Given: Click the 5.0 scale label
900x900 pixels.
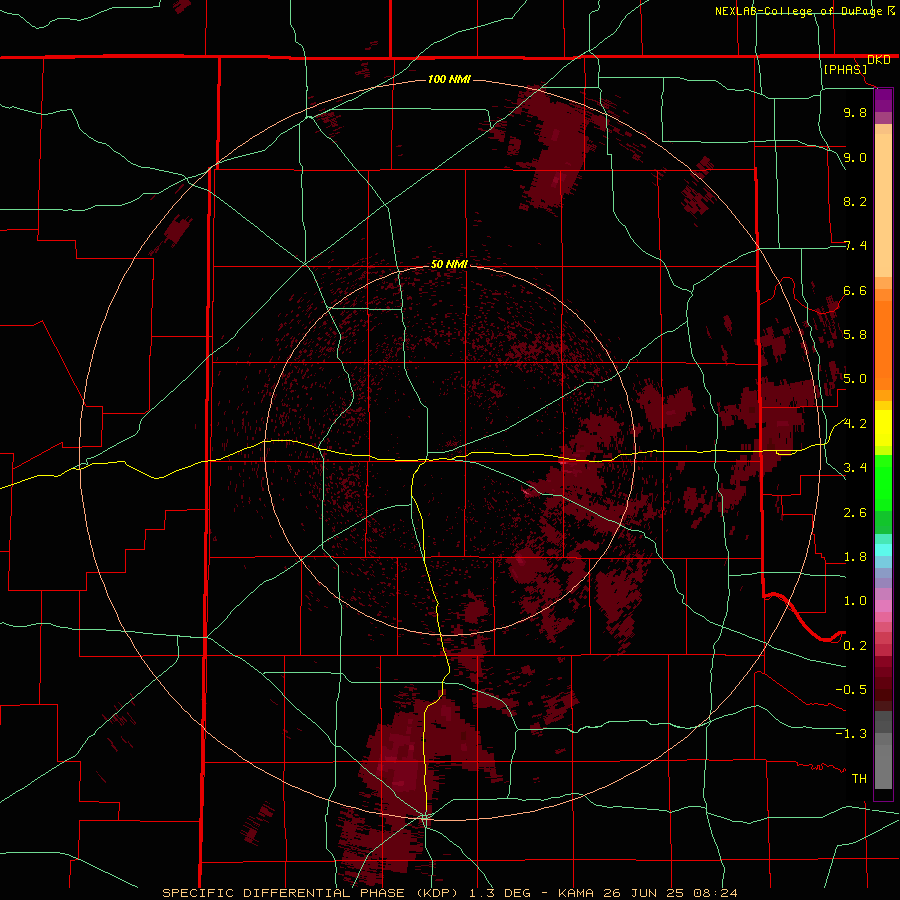Looking at the screenshot, I should [x=855, y=379].
